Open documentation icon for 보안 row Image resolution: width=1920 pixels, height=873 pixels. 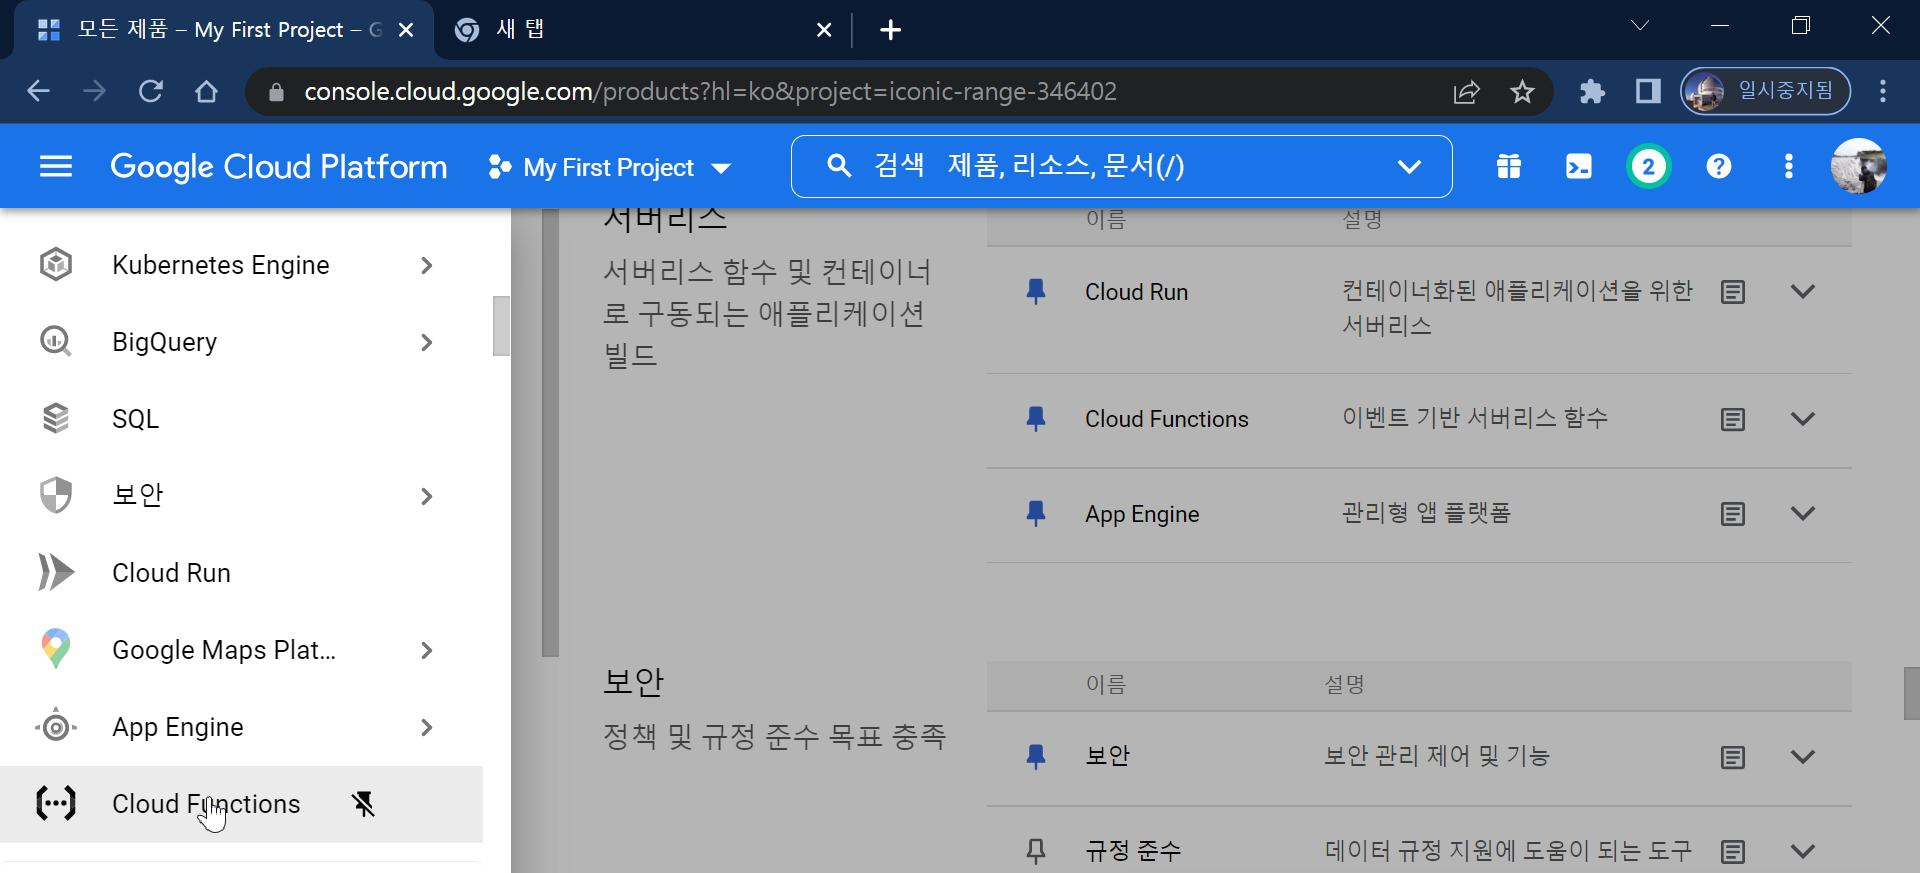tap(1733, 757)
